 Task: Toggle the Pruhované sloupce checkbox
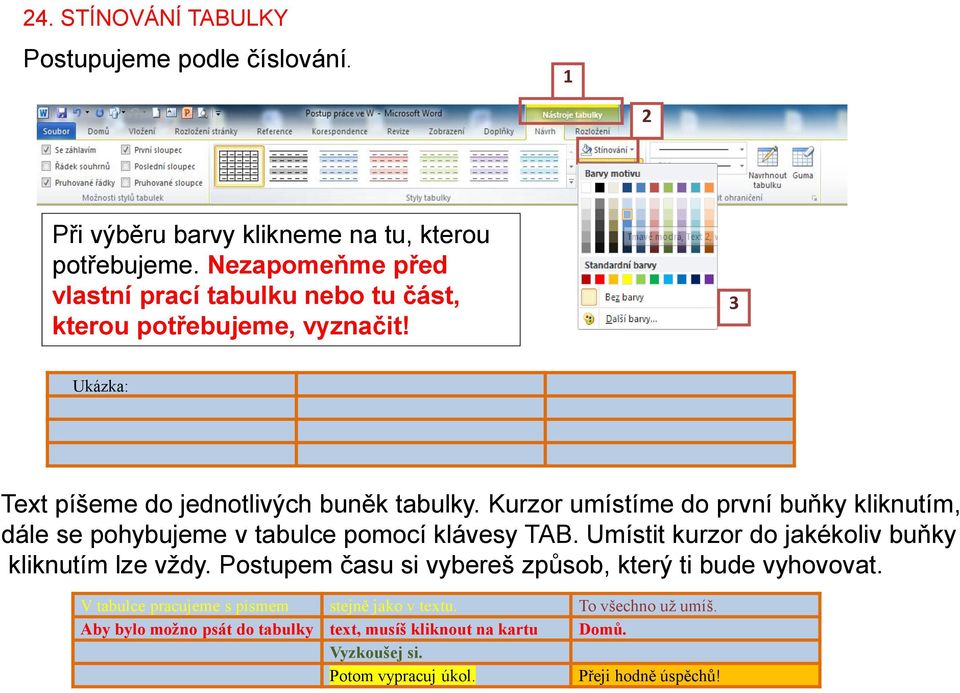point(126,182)
